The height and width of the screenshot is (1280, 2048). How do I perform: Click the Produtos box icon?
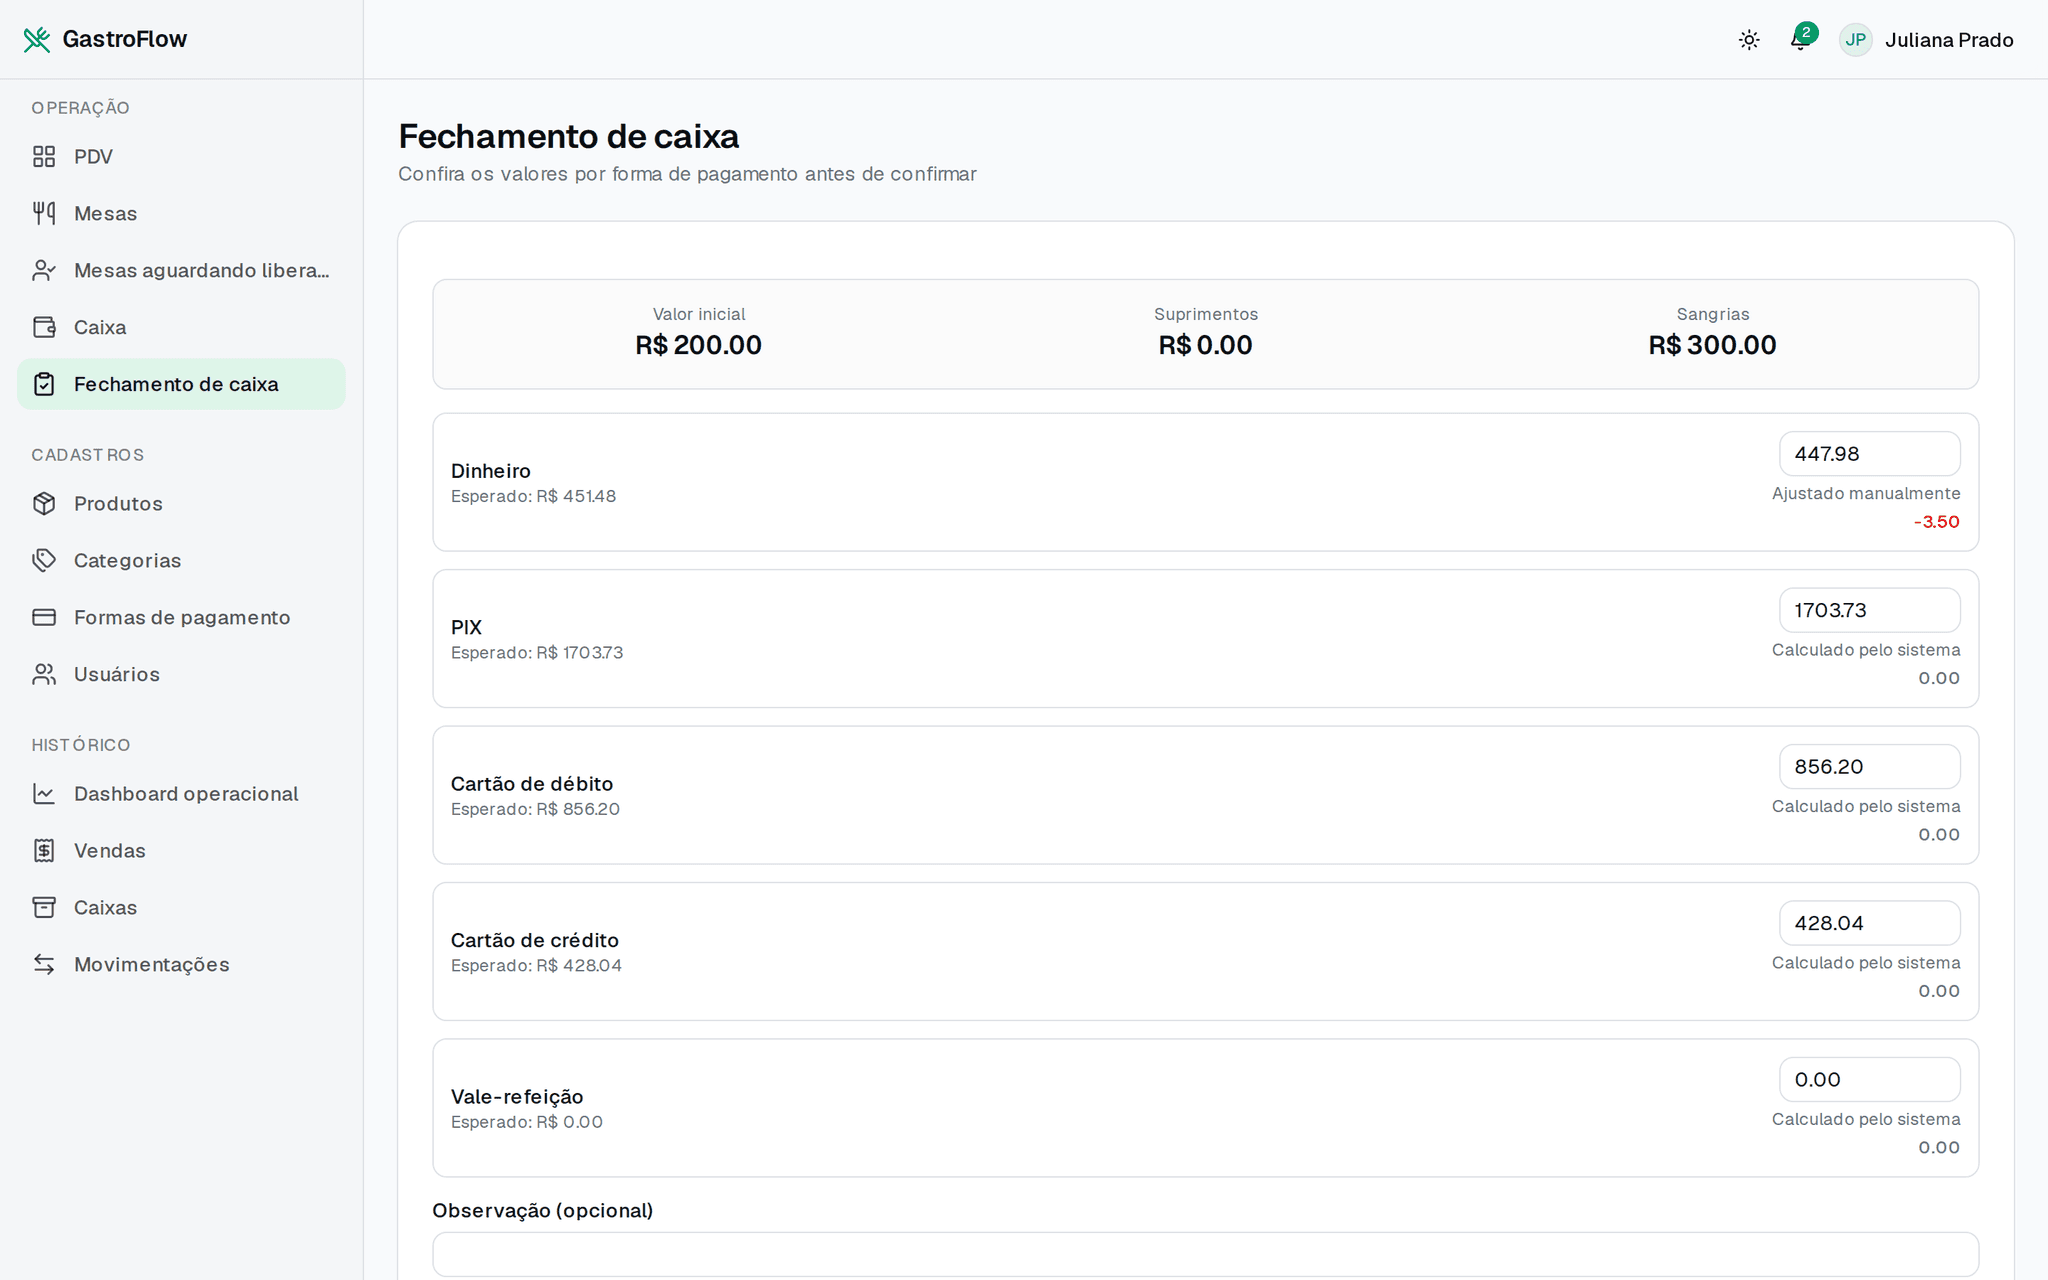(44, 504)
